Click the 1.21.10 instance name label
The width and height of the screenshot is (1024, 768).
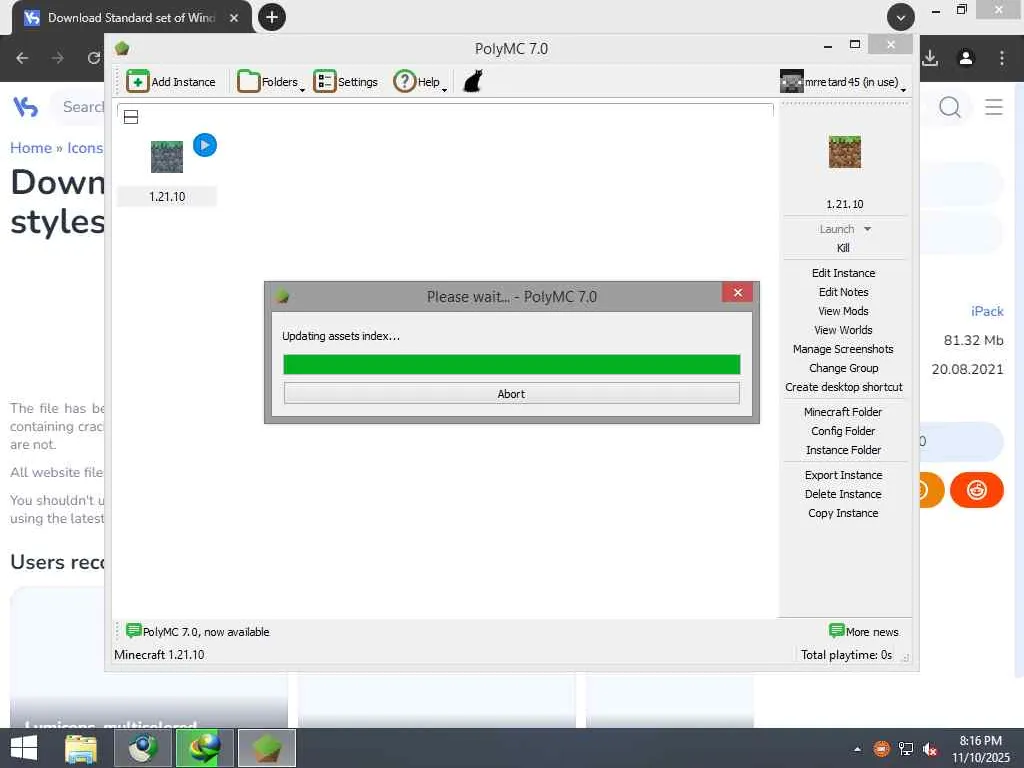(167, 197)
